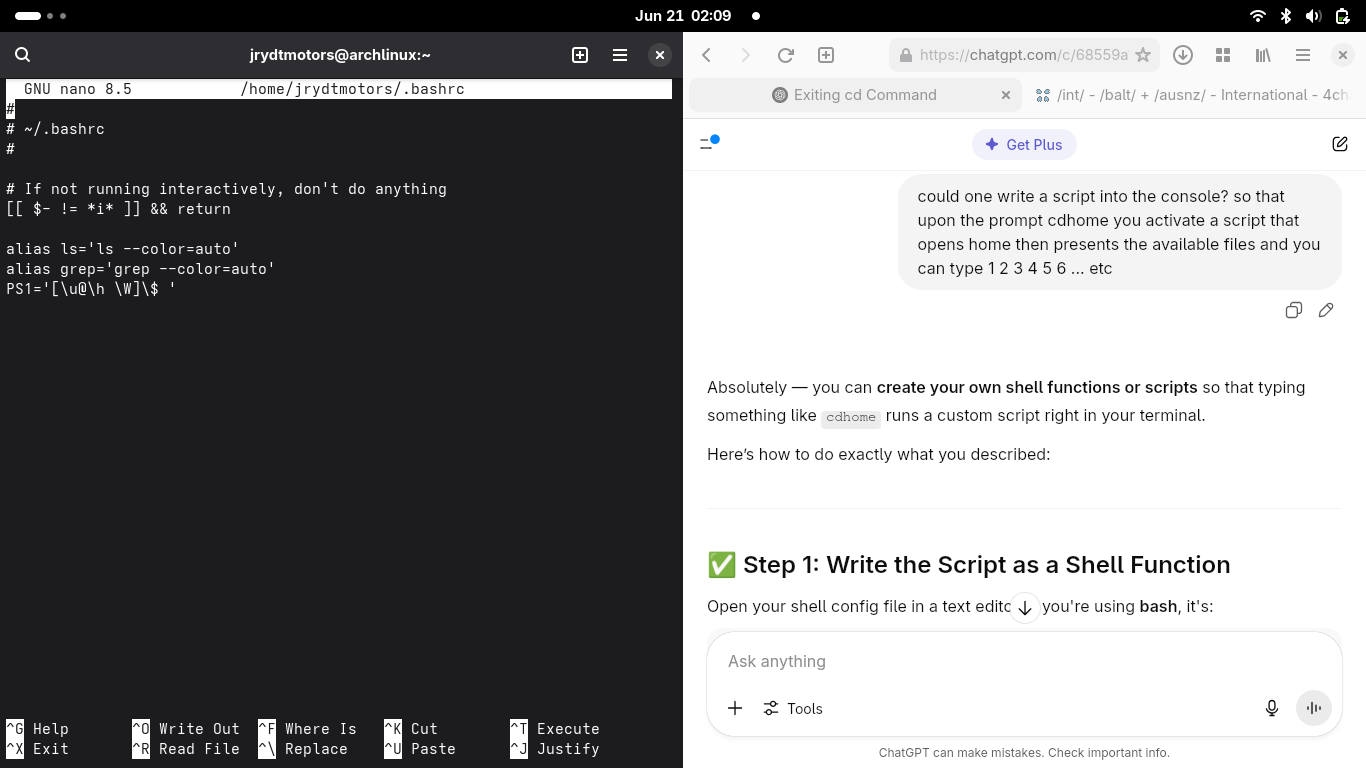Image resolution: width=1366 pixels, height=768 pixels.
Task: Bookmark this page with the star
Action: click(1143, 55)
